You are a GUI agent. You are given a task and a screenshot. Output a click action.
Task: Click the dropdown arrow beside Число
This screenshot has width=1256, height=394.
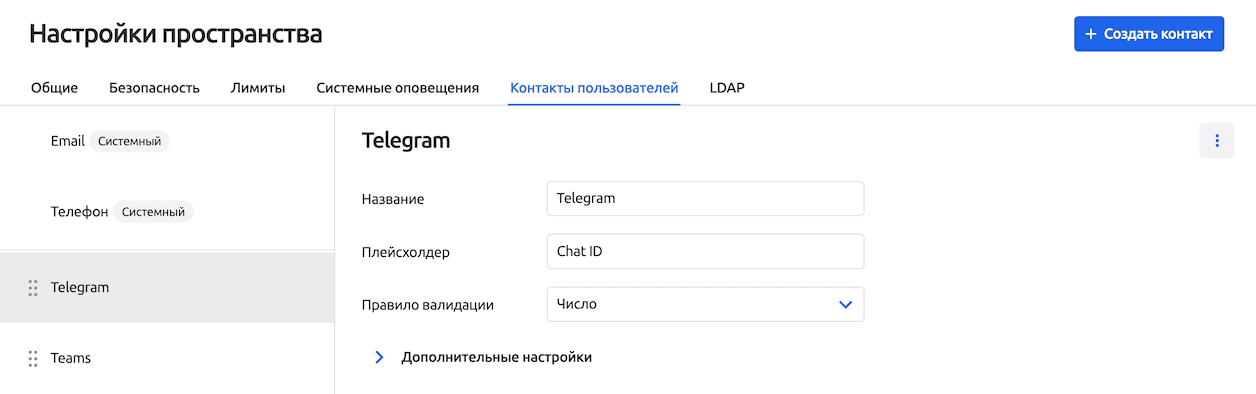click(846, 304)
